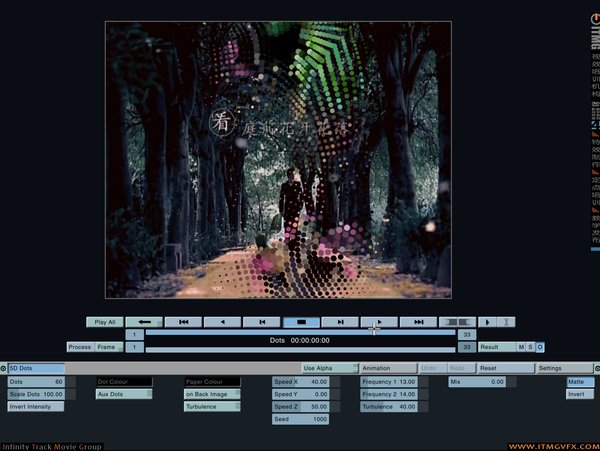Click the X icon in playback bar
The width and height of the screenshot is (600, 451).
tap(506, 322)
